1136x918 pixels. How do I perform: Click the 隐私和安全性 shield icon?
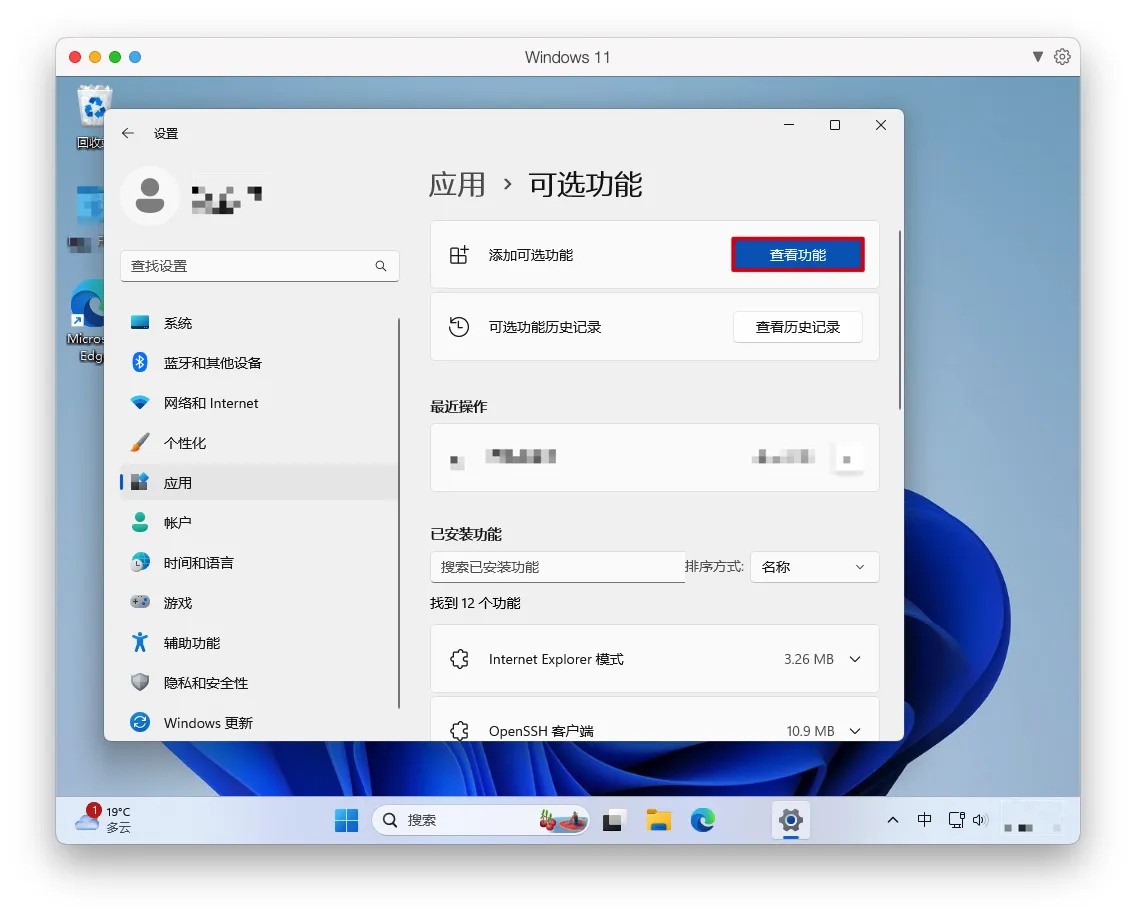click(140, 683)
